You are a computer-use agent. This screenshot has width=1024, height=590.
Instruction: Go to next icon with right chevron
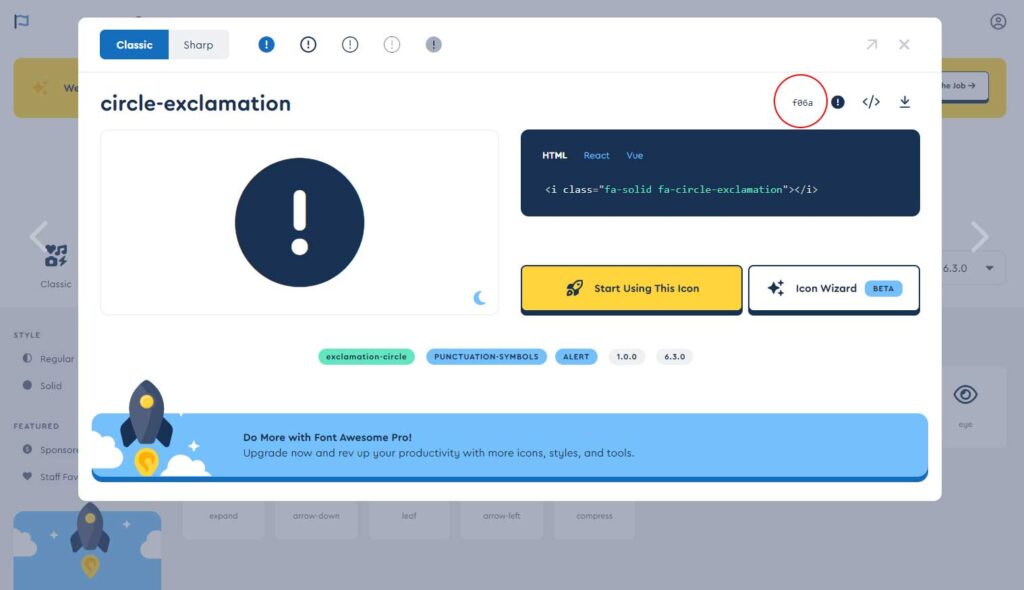[x=979, y=237]
